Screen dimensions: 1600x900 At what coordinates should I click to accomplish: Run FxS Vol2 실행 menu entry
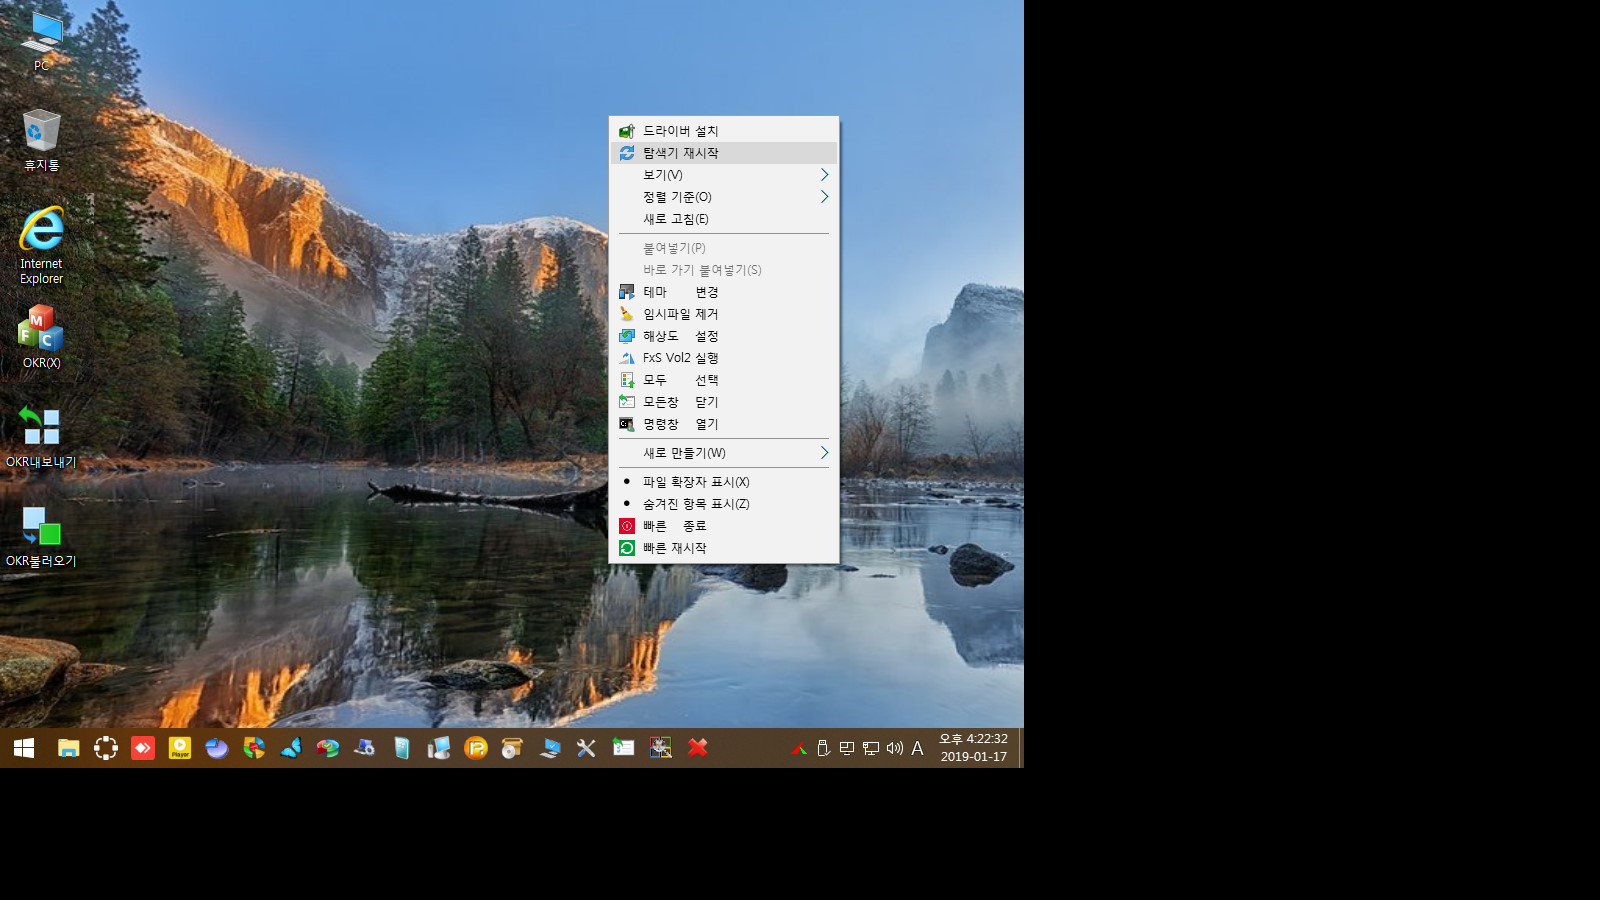point(724,358)
